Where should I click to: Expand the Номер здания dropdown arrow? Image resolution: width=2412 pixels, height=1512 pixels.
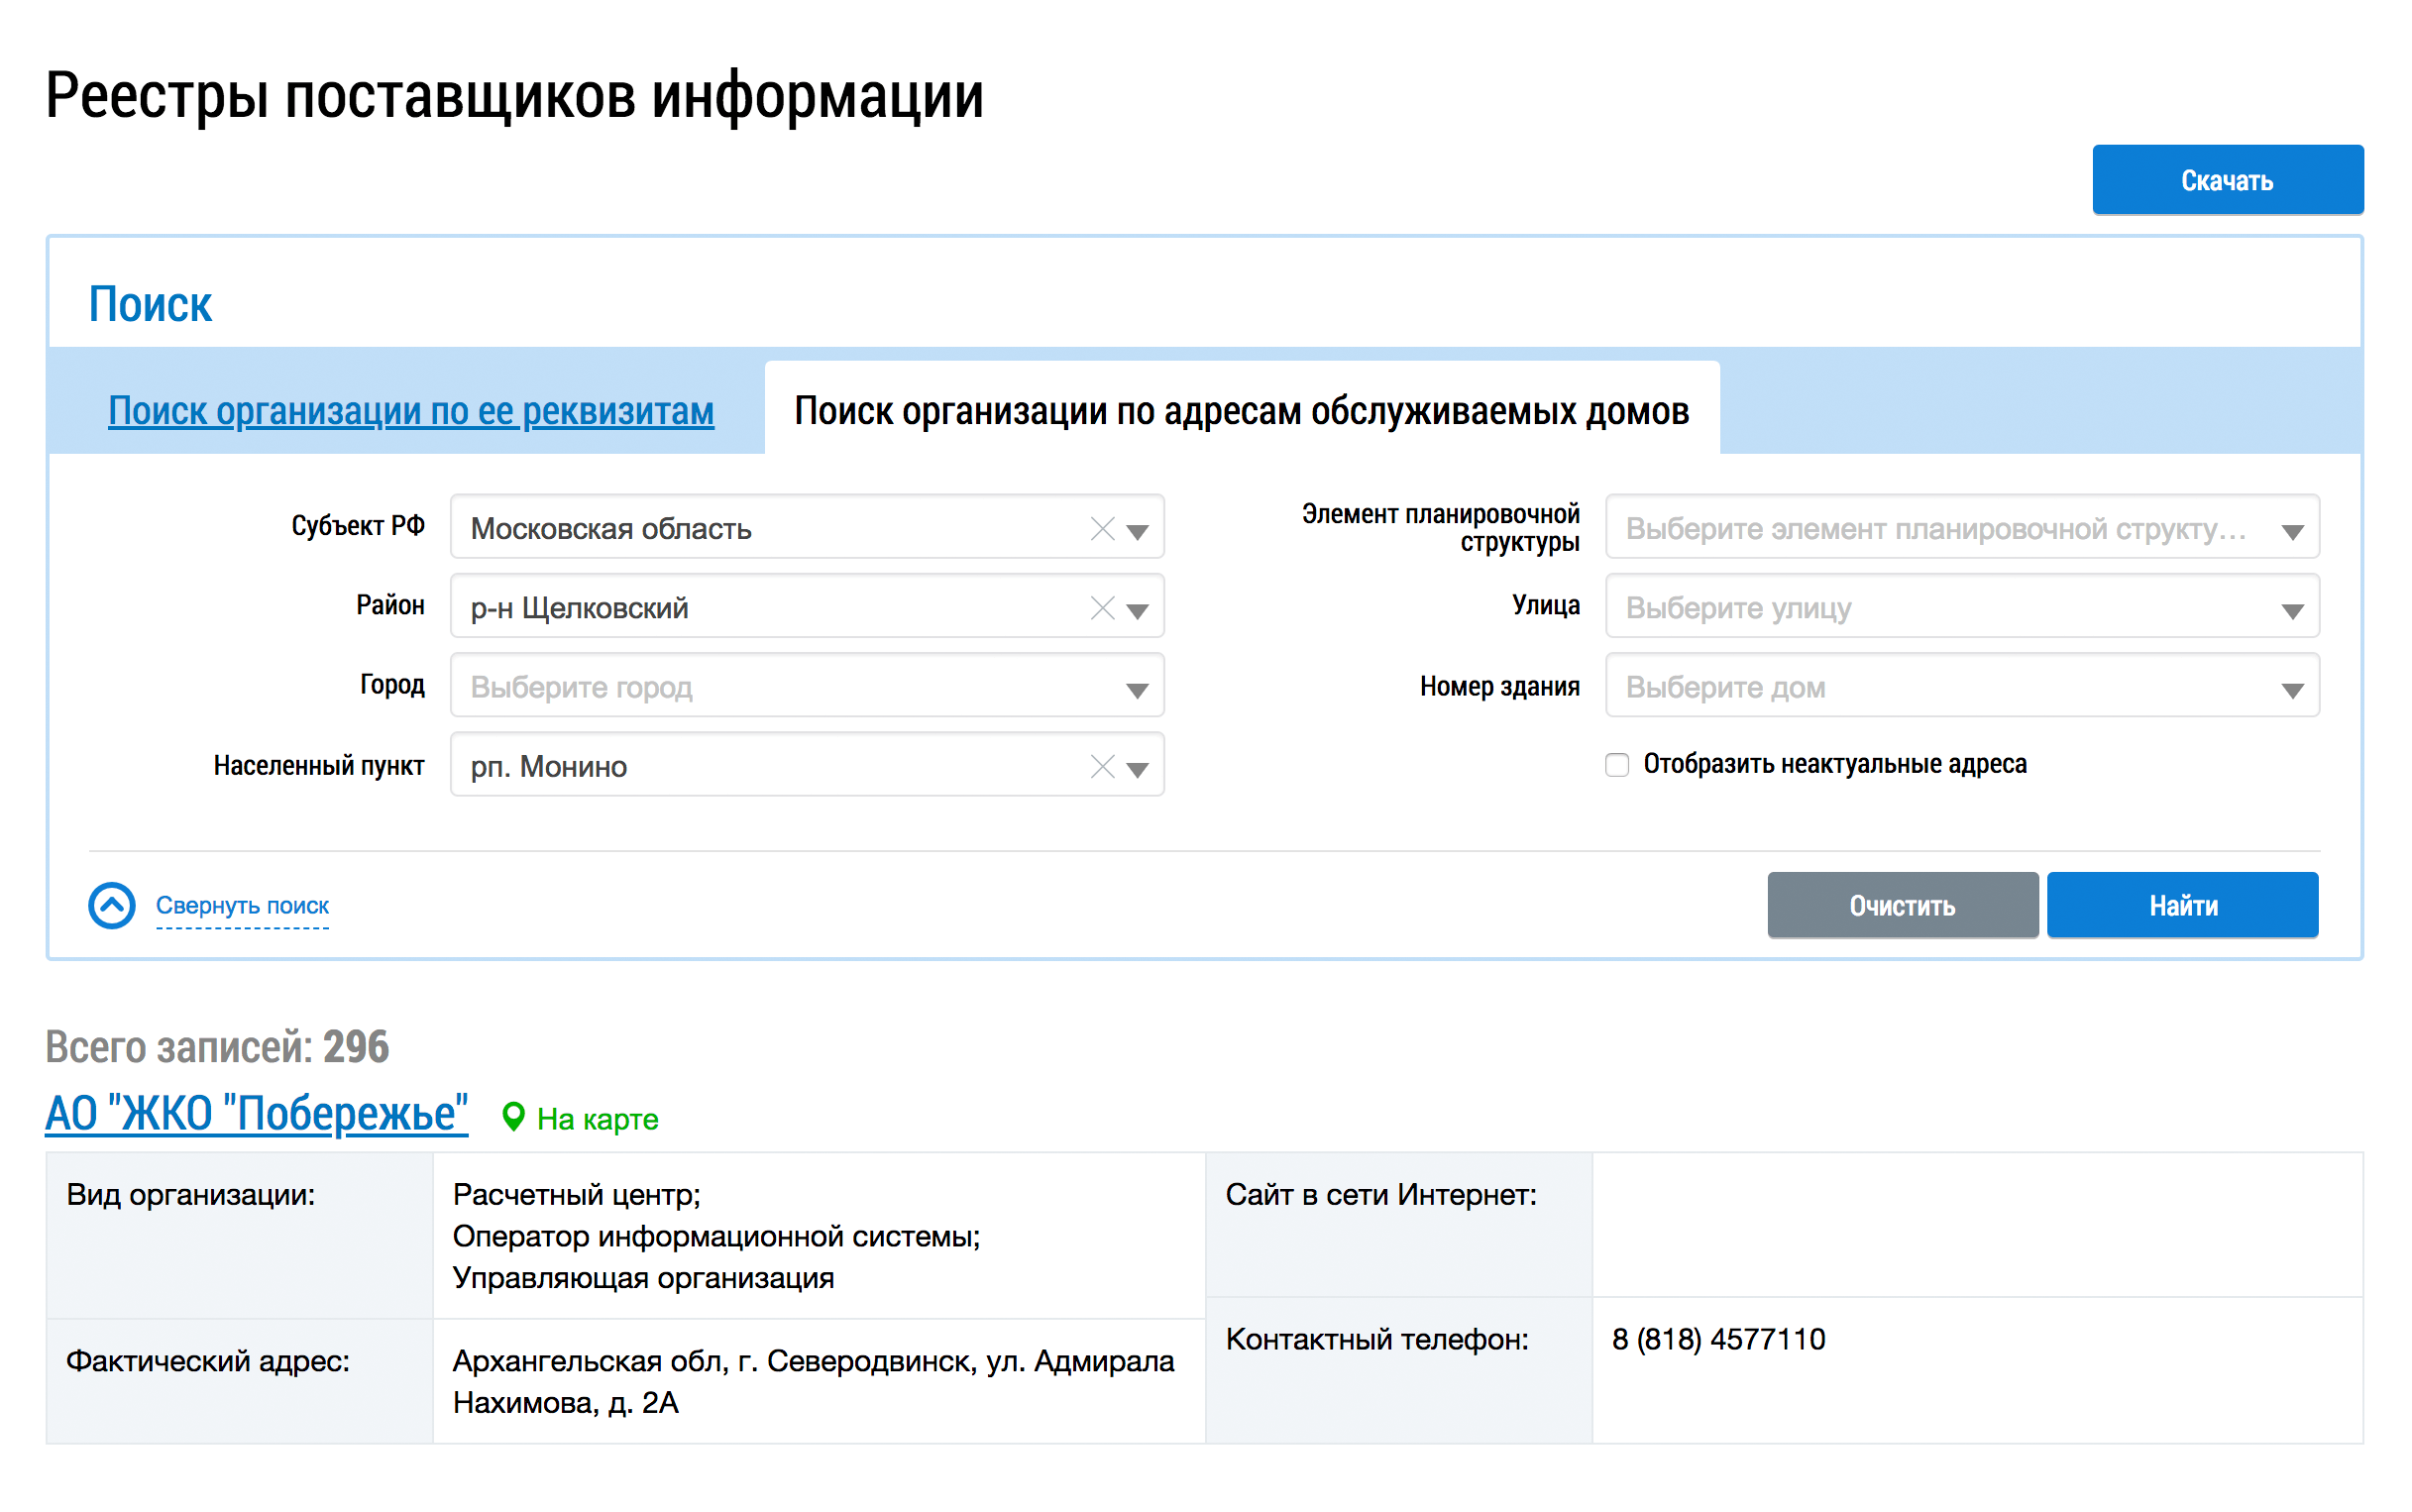click(x=2292, y=689)
